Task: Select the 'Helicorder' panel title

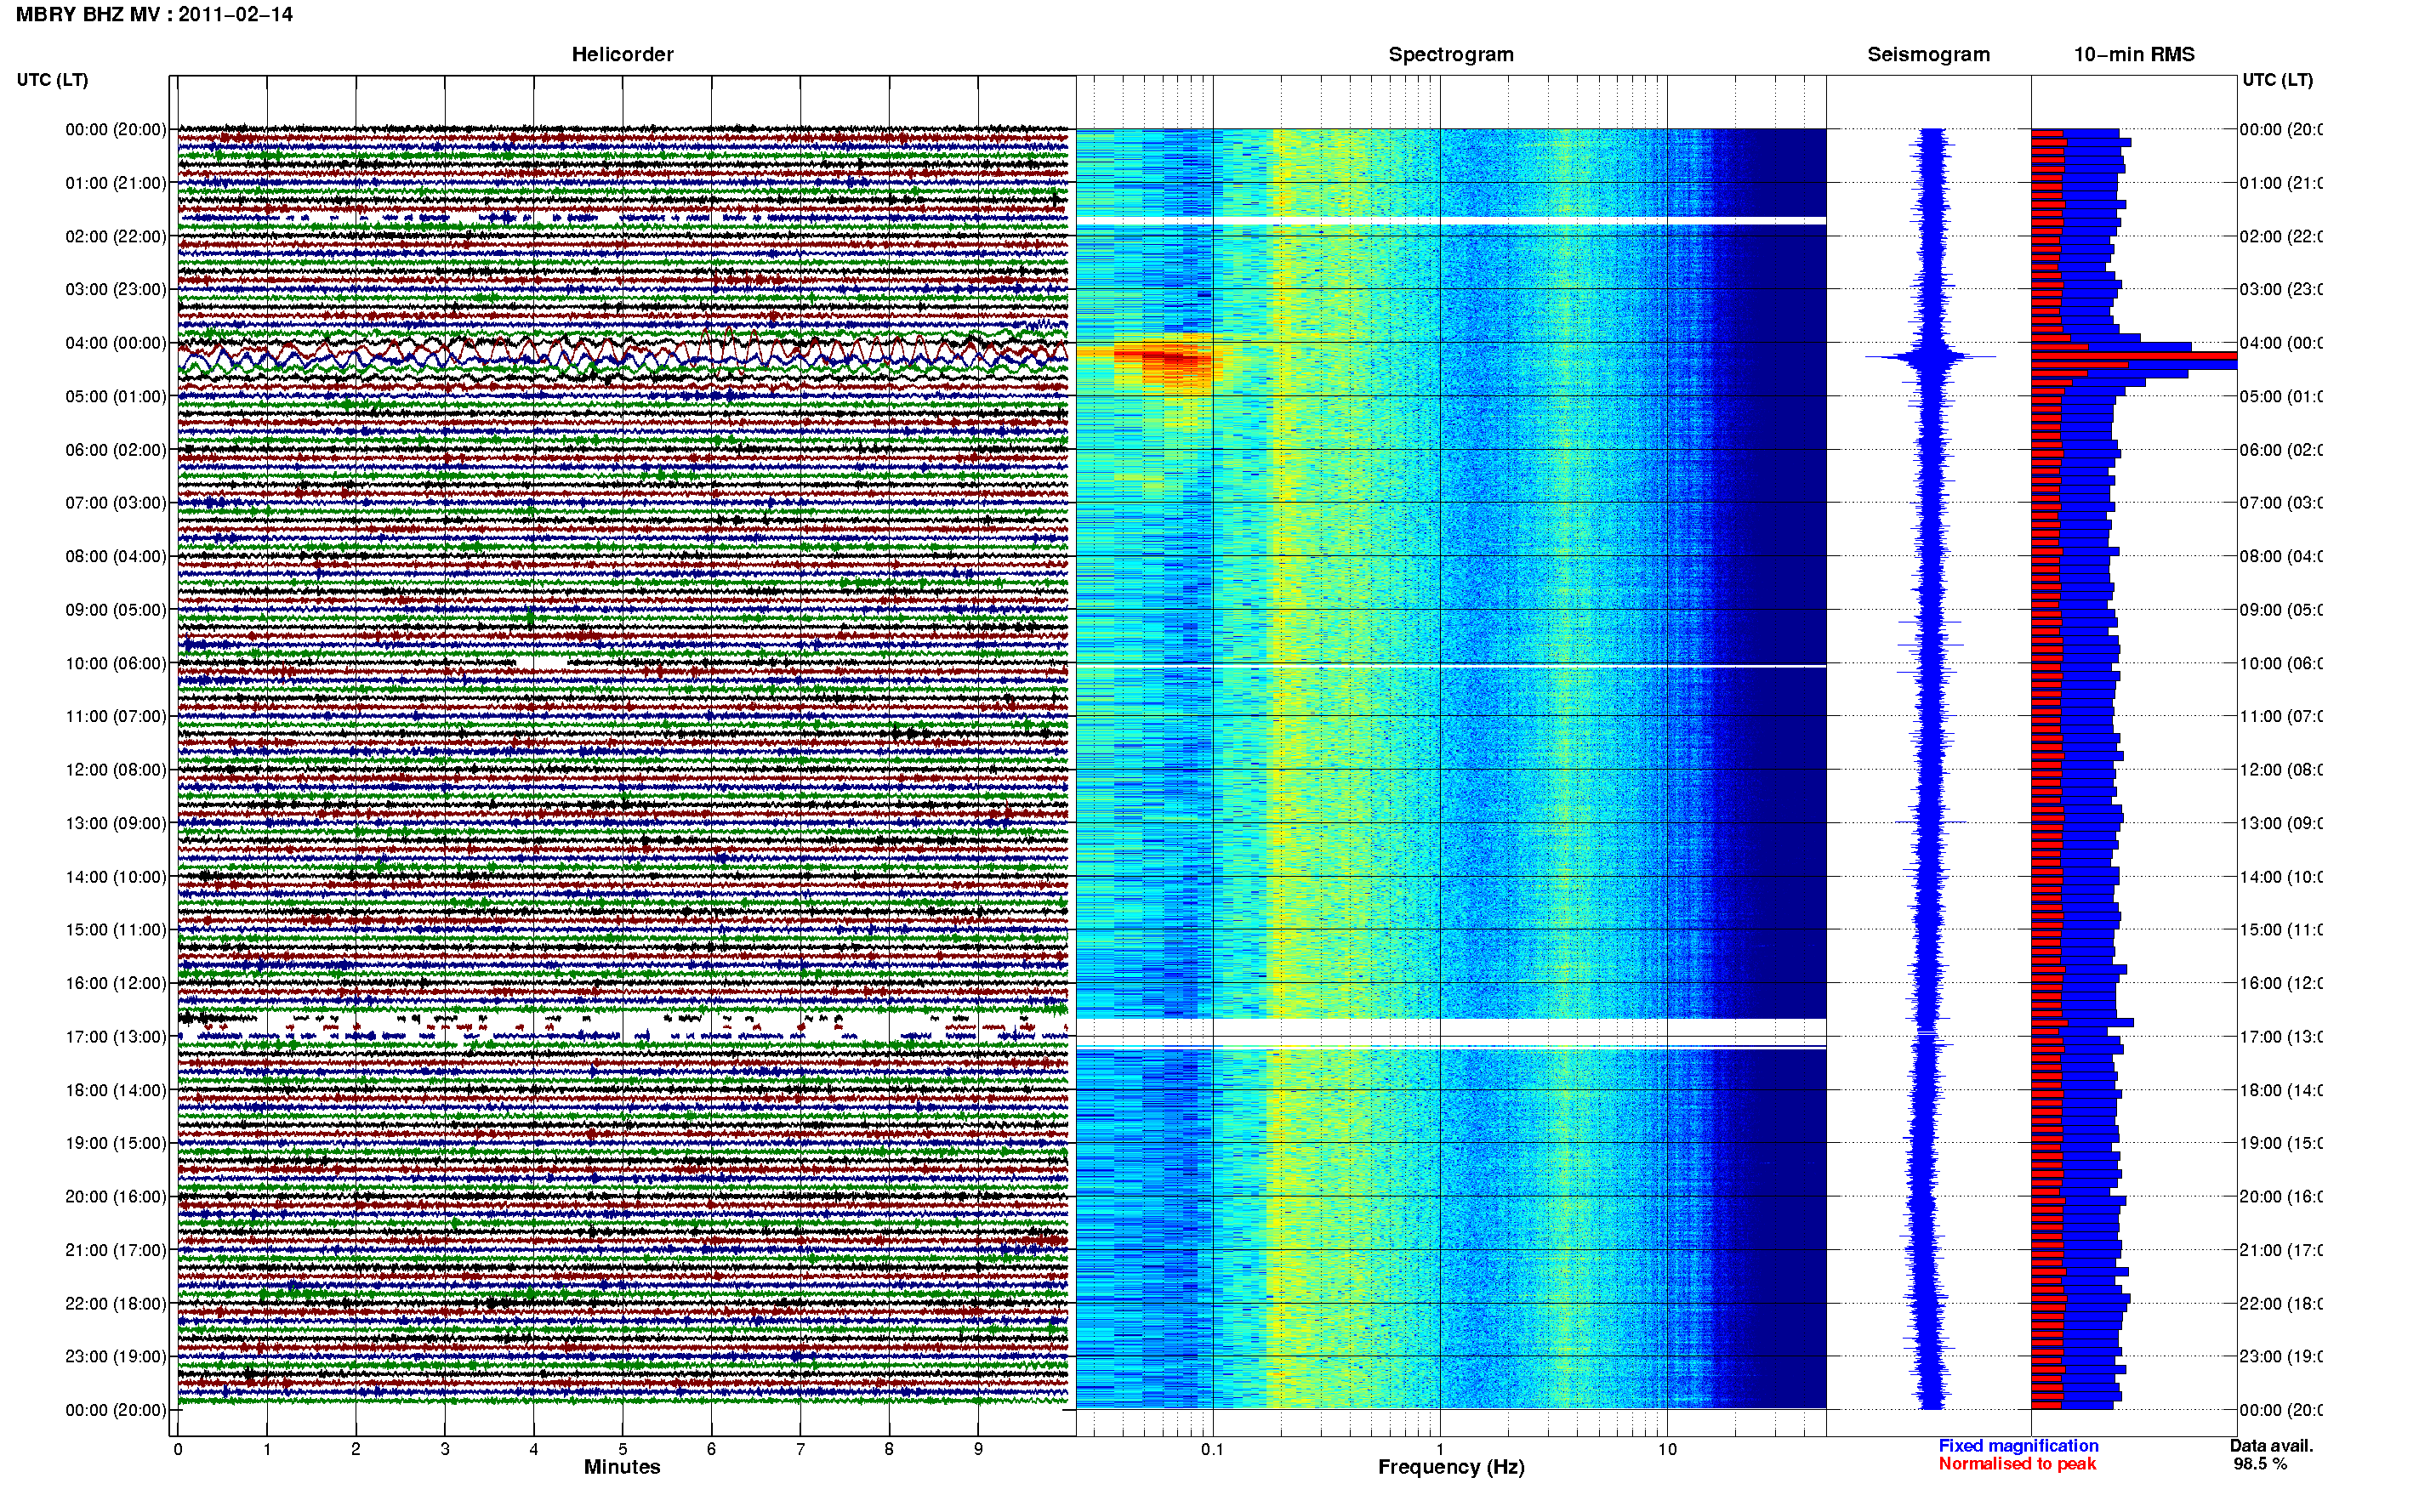Action: [x=622, y=54]
